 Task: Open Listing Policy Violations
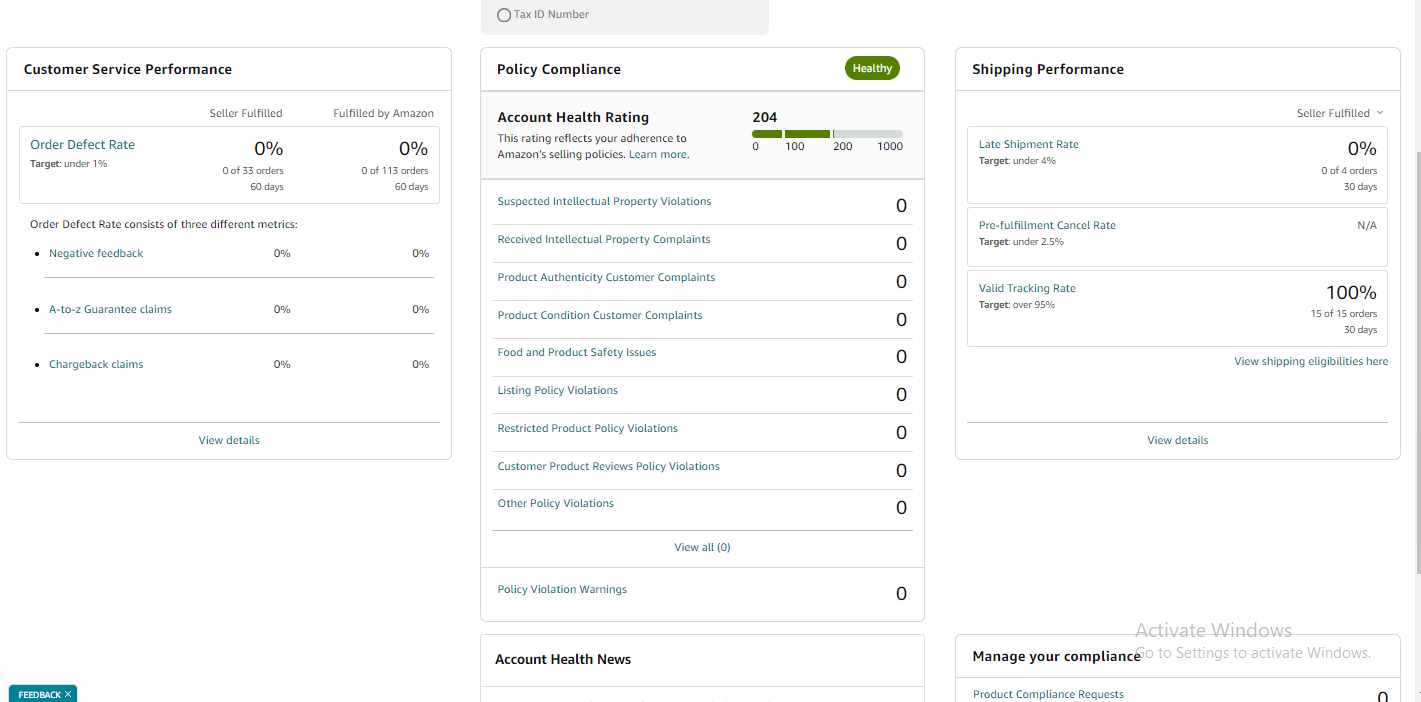[557, 391]
